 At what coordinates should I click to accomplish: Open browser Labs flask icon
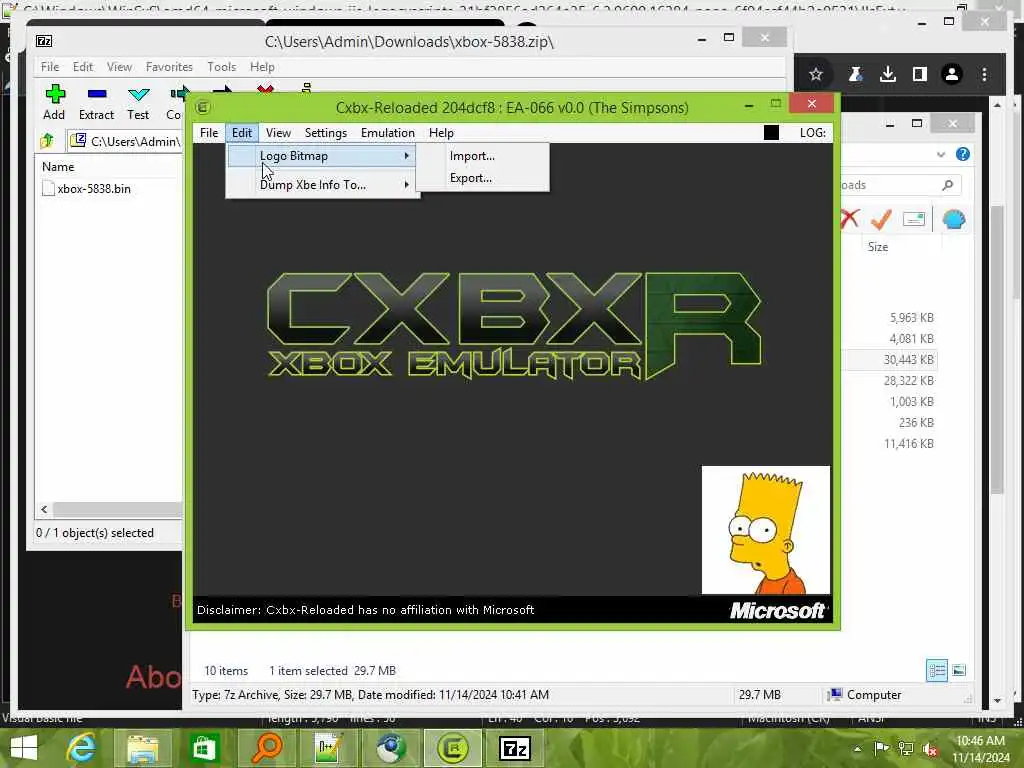click(855, 74)
